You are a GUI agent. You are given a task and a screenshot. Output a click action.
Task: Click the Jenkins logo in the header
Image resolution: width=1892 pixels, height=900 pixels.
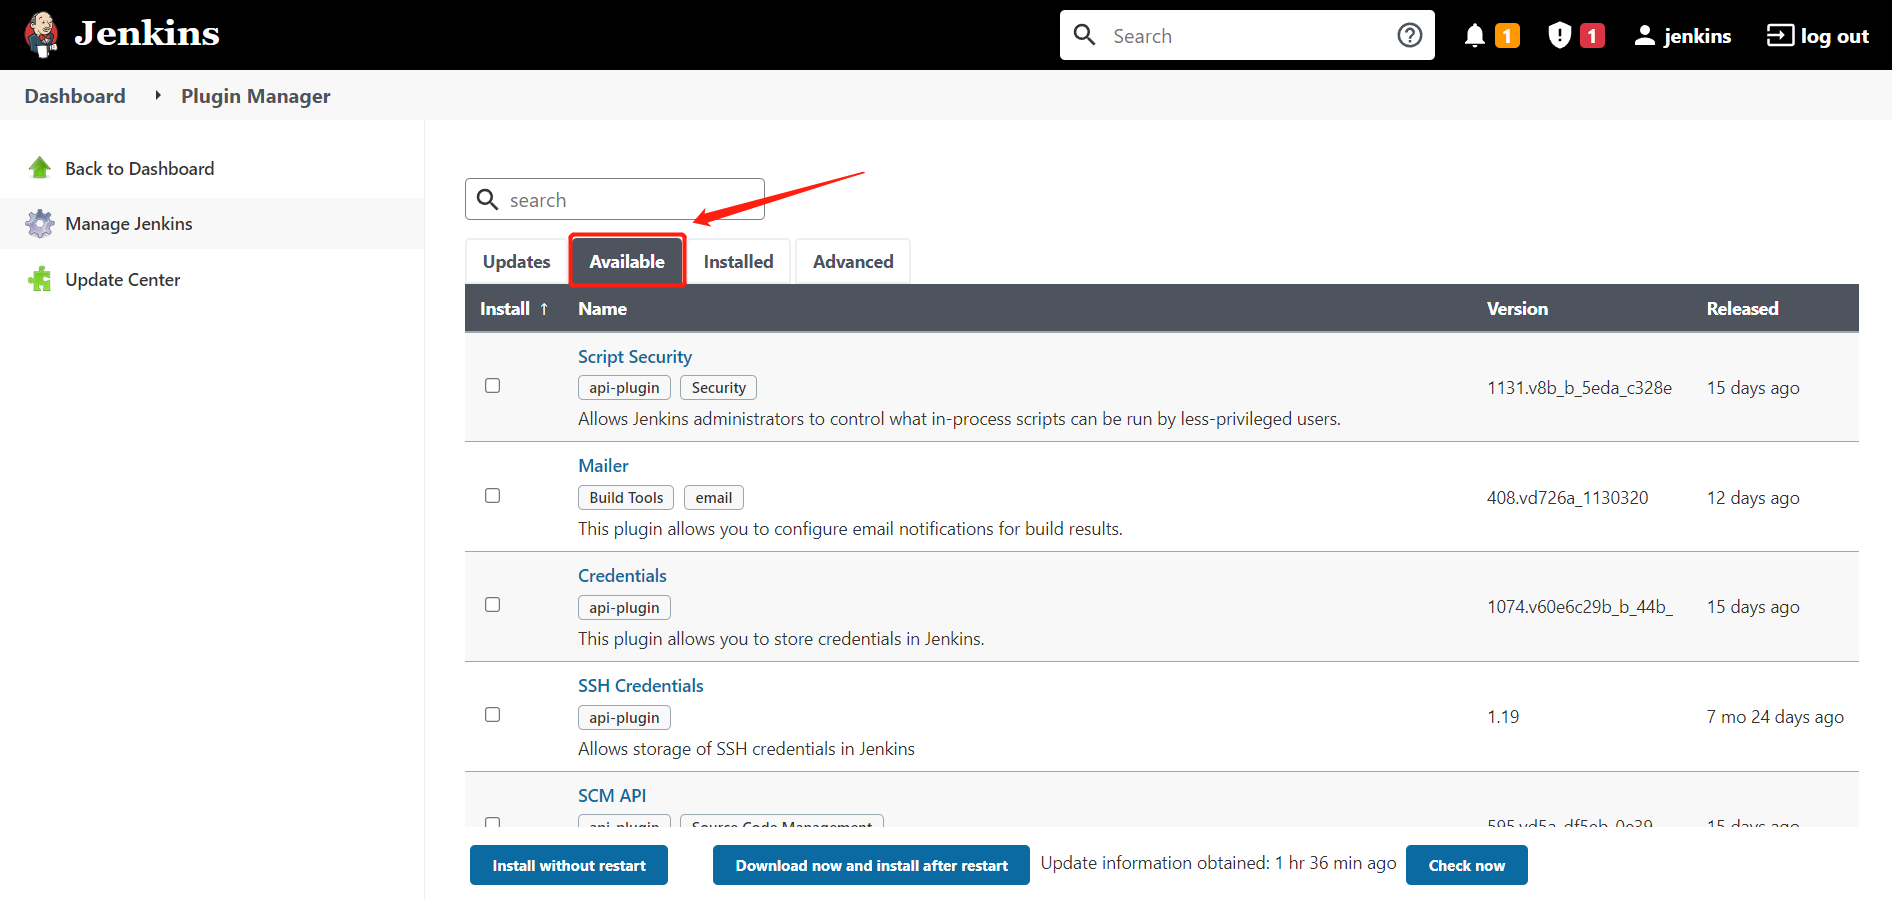tap(41, 34)
